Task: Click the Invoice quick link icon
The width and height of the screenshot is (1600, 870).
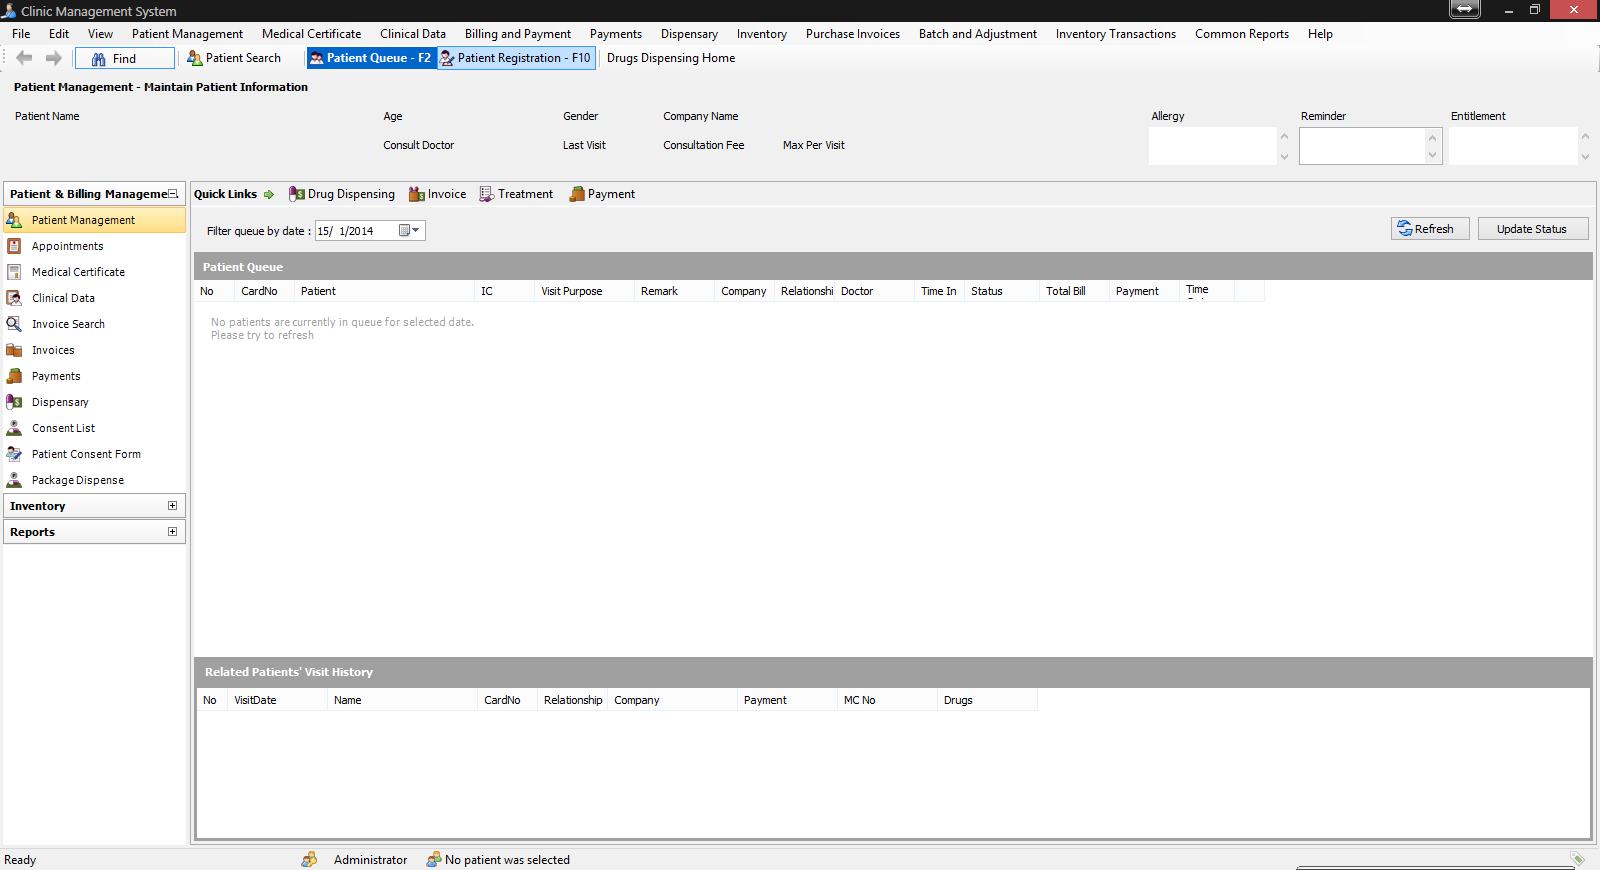Action: pyautogui.click(x=417, y=194)
